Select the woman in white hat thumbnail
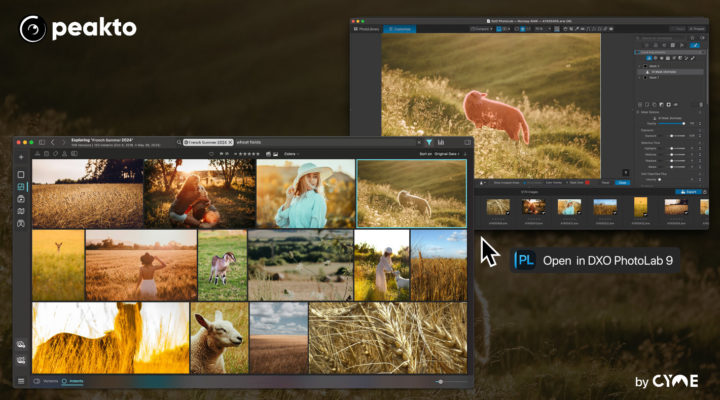 [x=306, y=193]
